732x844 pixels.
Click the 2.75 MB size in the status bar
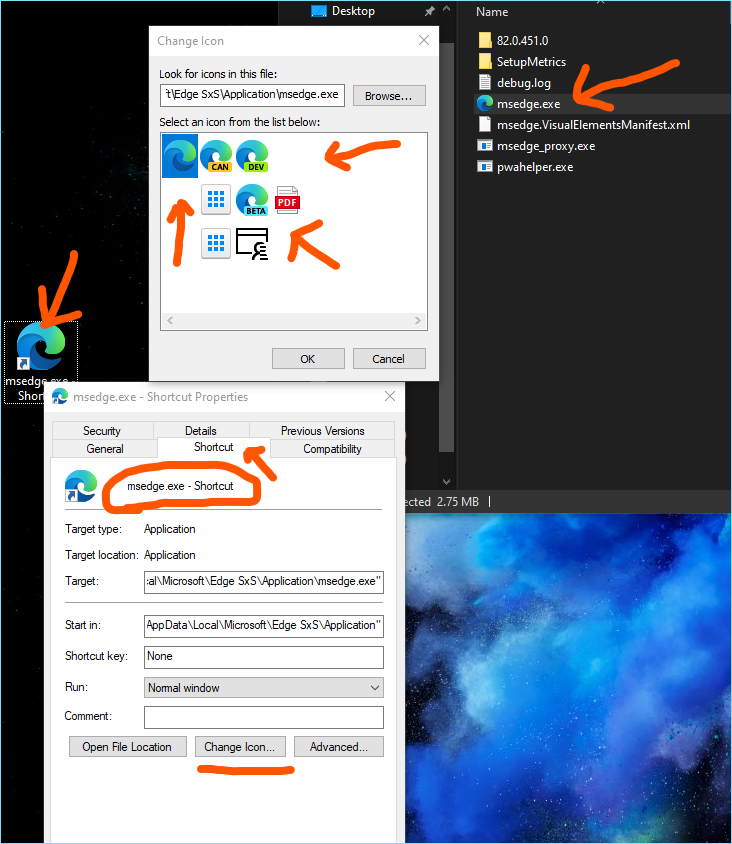pos(458,502)
